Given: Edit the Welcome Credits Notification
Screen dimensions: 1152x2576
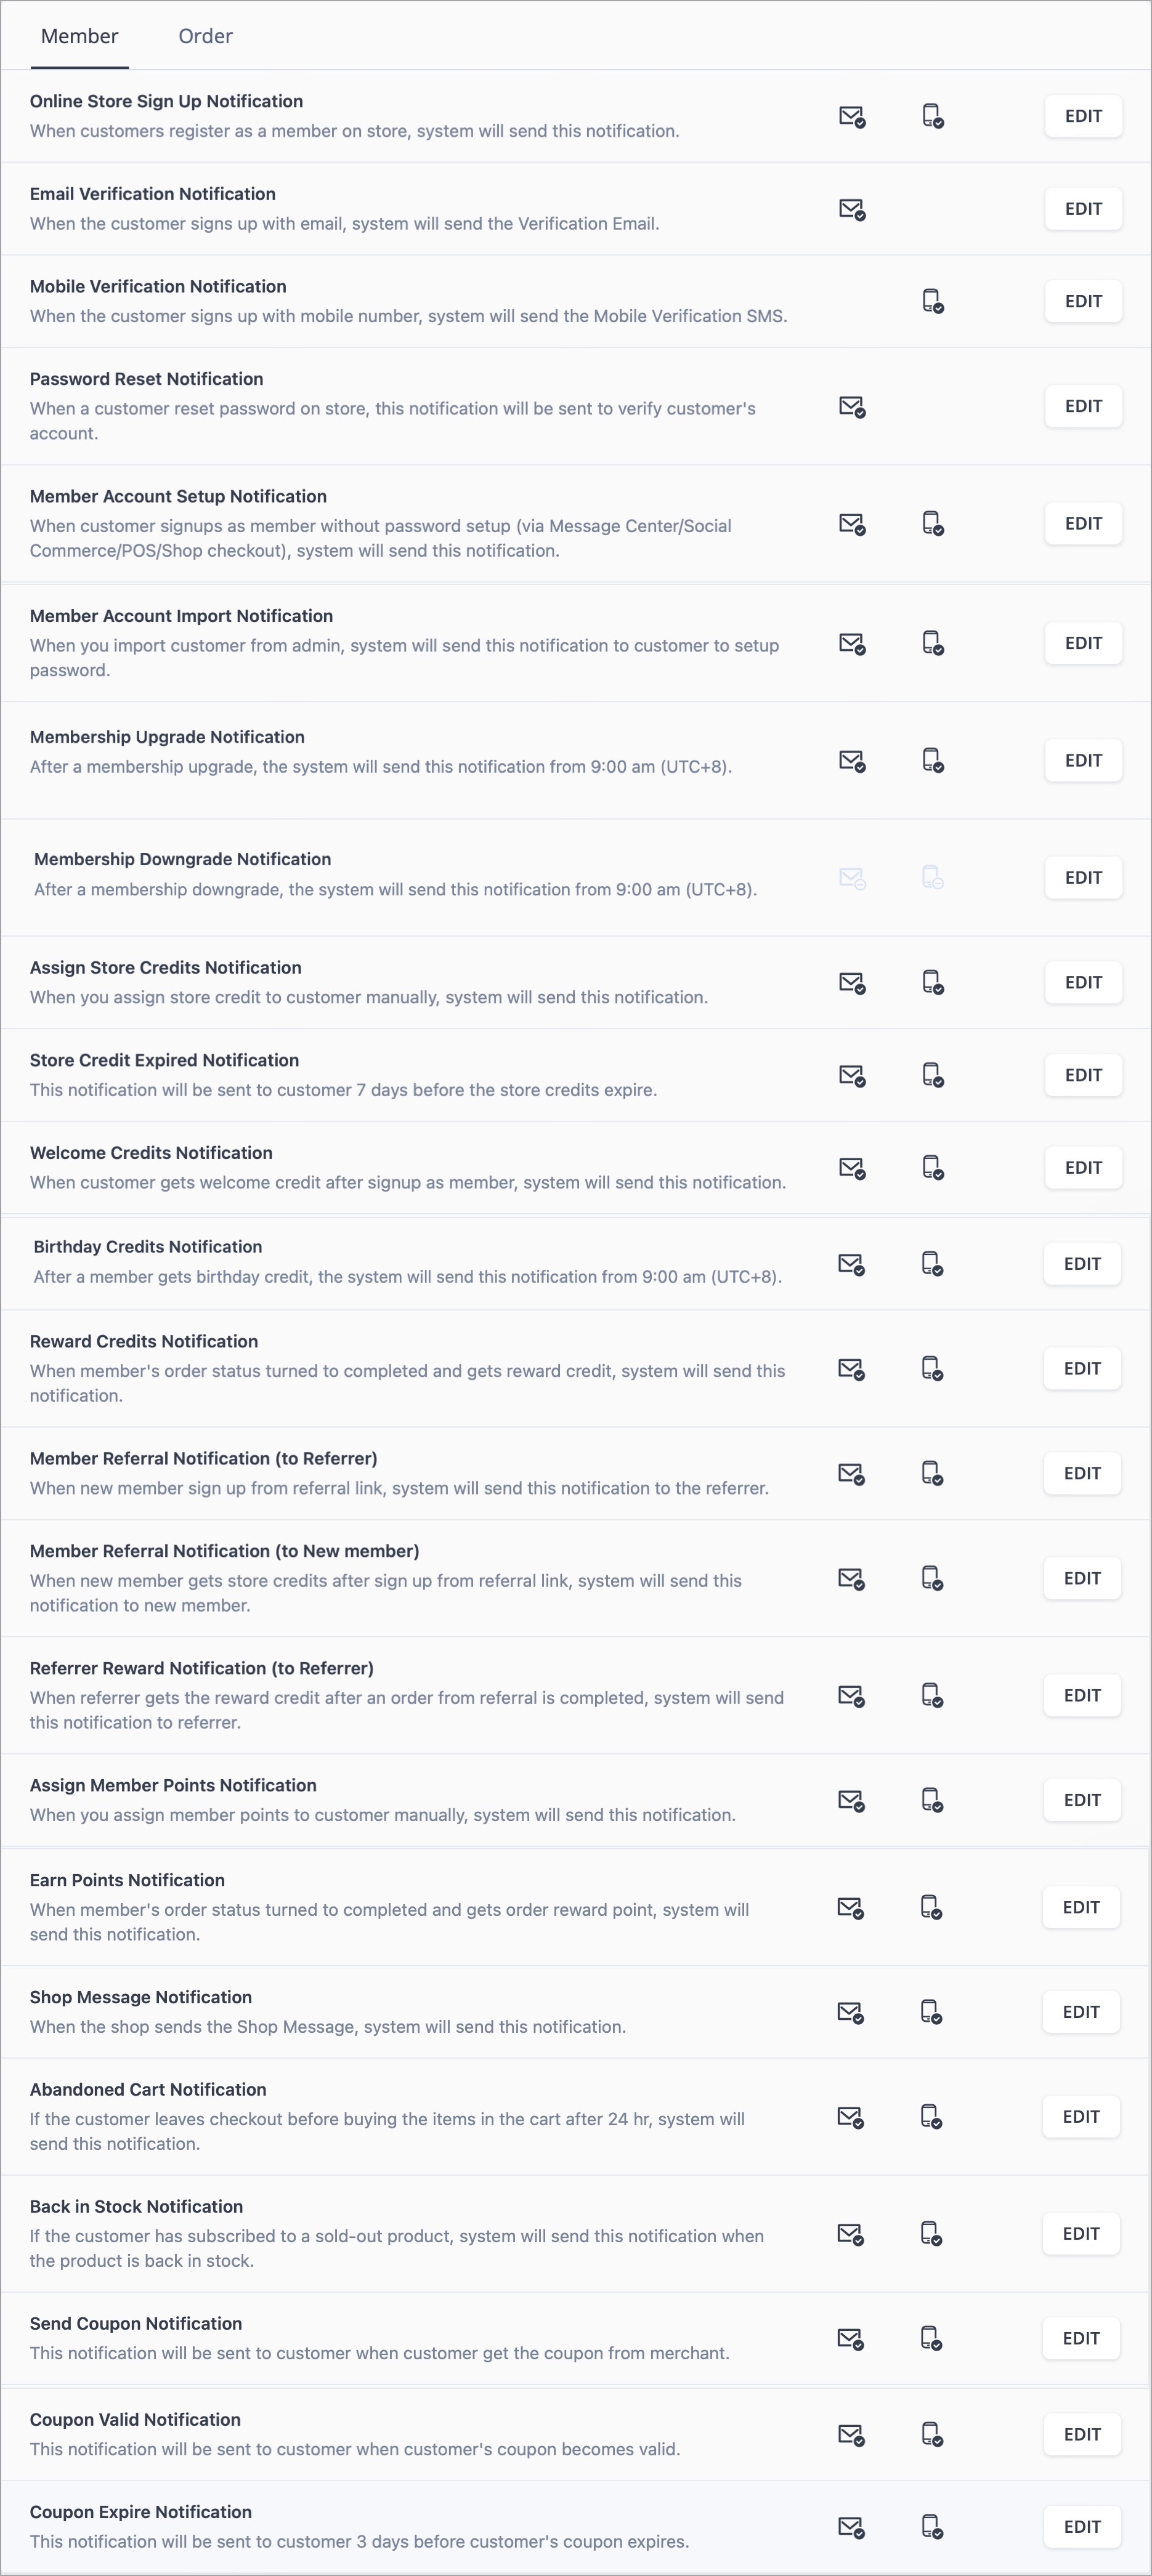Looking at the screenshot, I should 1083,1168.
